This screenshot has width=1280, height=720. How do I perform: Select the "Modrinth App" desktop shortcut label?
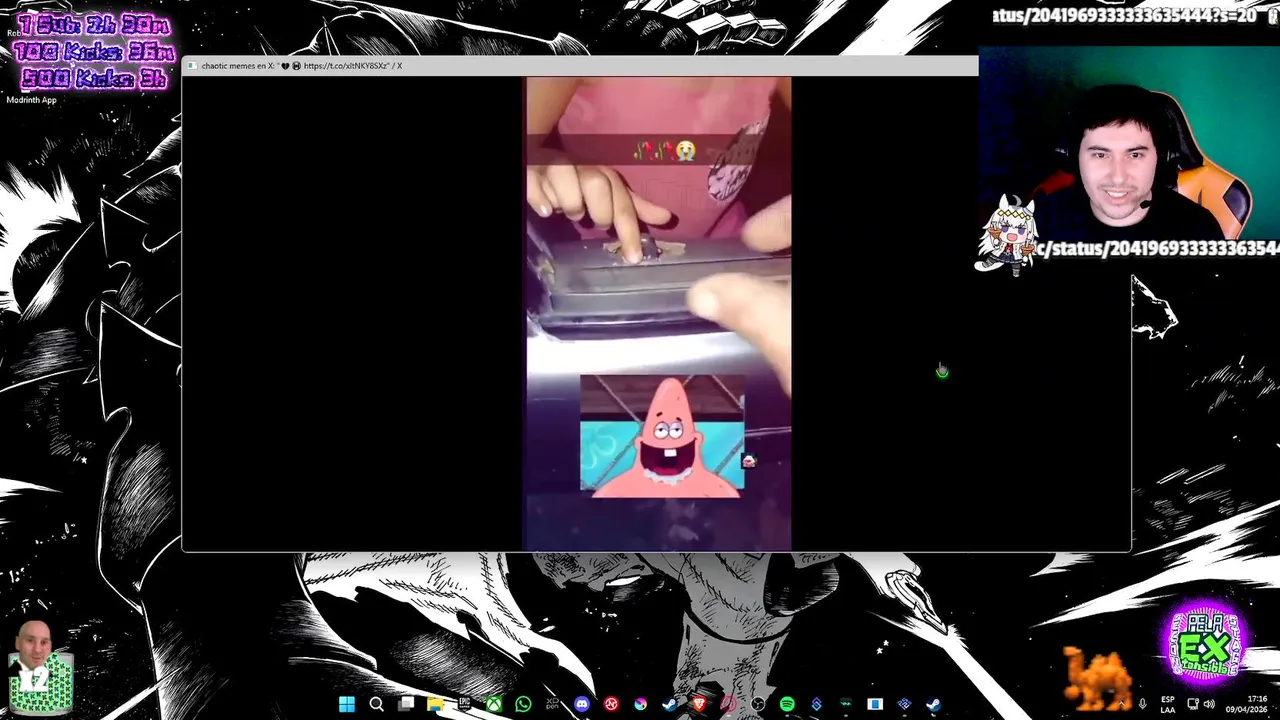tap(32, 100)
